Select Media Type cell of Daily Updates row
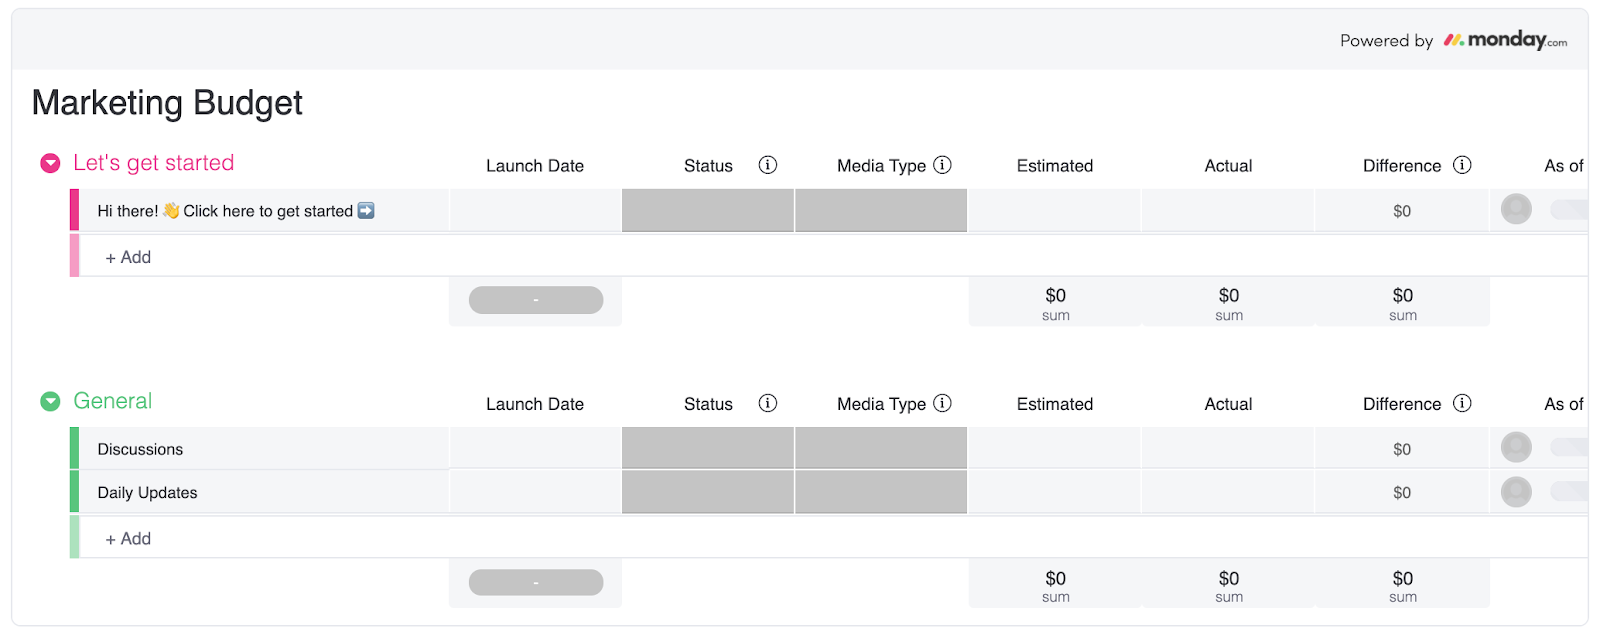The width and height of the screenshot is (1600, 642). tap(881, 492)
